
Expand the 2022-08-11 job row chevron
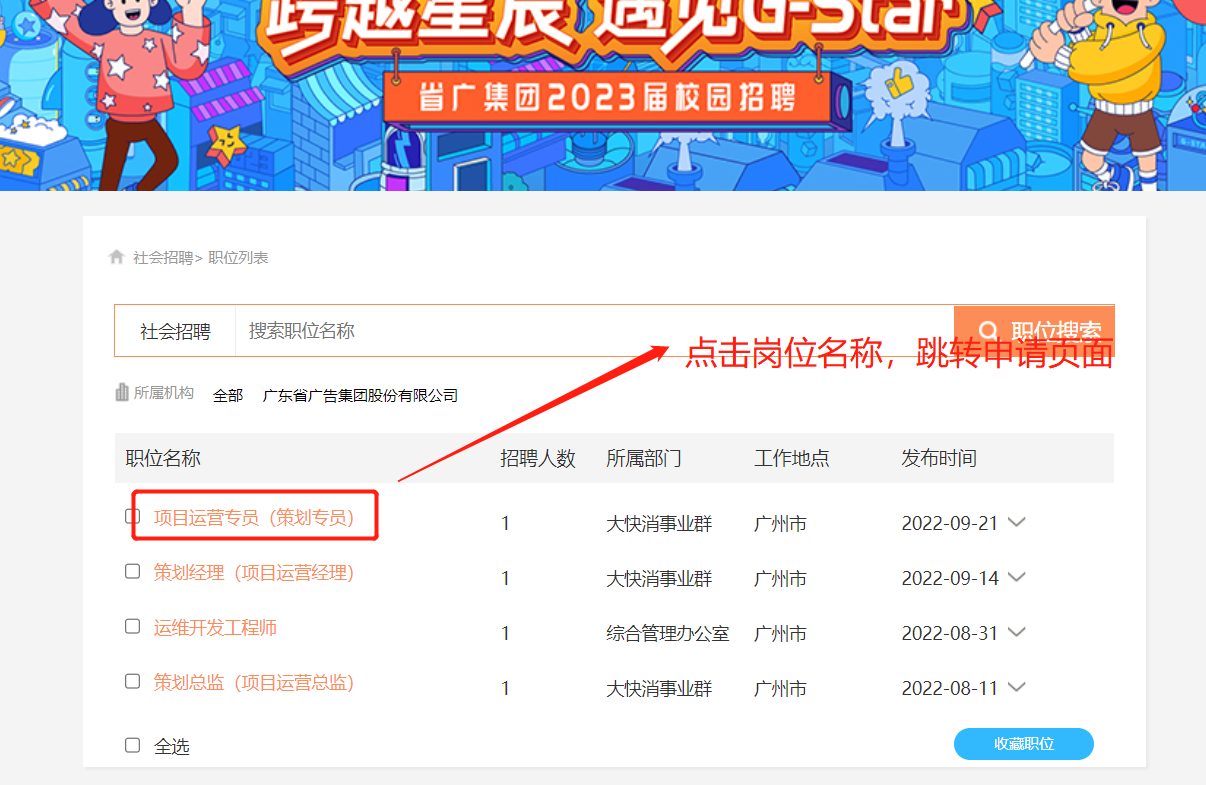tap(1017, 687)
